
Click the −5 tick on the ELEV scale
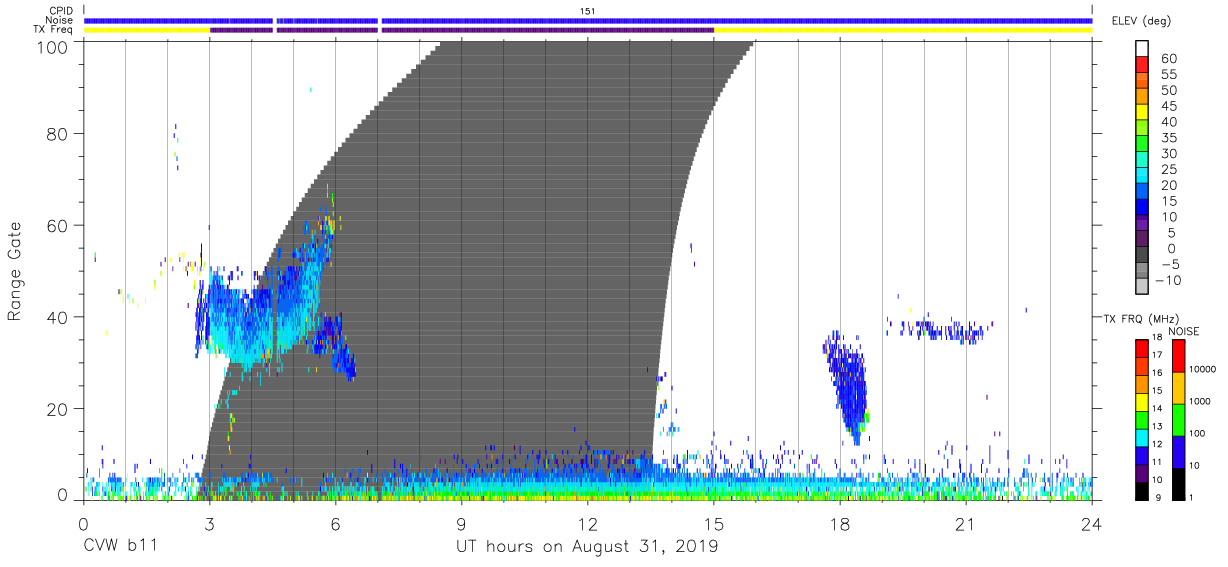click(1169, 263)
